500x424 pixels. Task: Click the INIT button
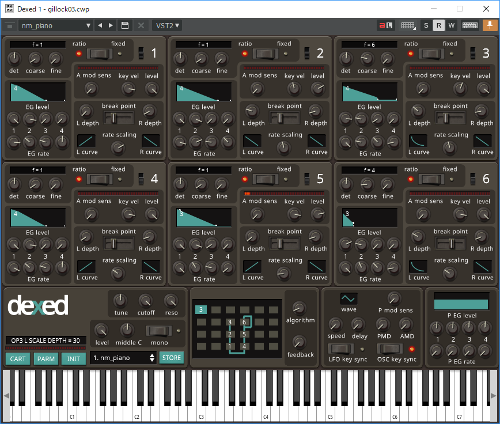[74, 359]
